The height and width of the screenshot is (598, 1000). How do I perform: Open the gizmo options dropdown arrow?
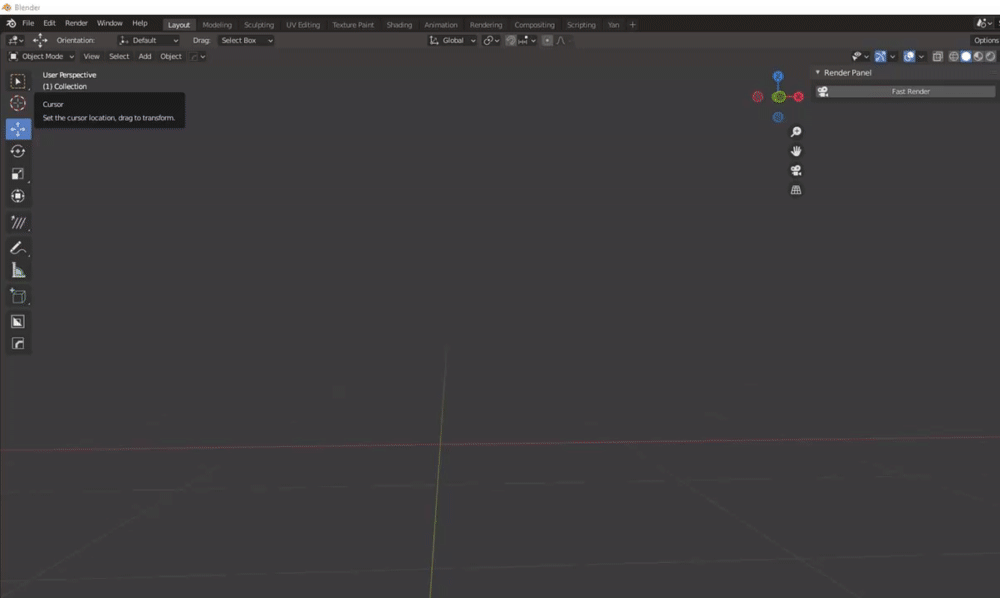(x=893, y=57)
